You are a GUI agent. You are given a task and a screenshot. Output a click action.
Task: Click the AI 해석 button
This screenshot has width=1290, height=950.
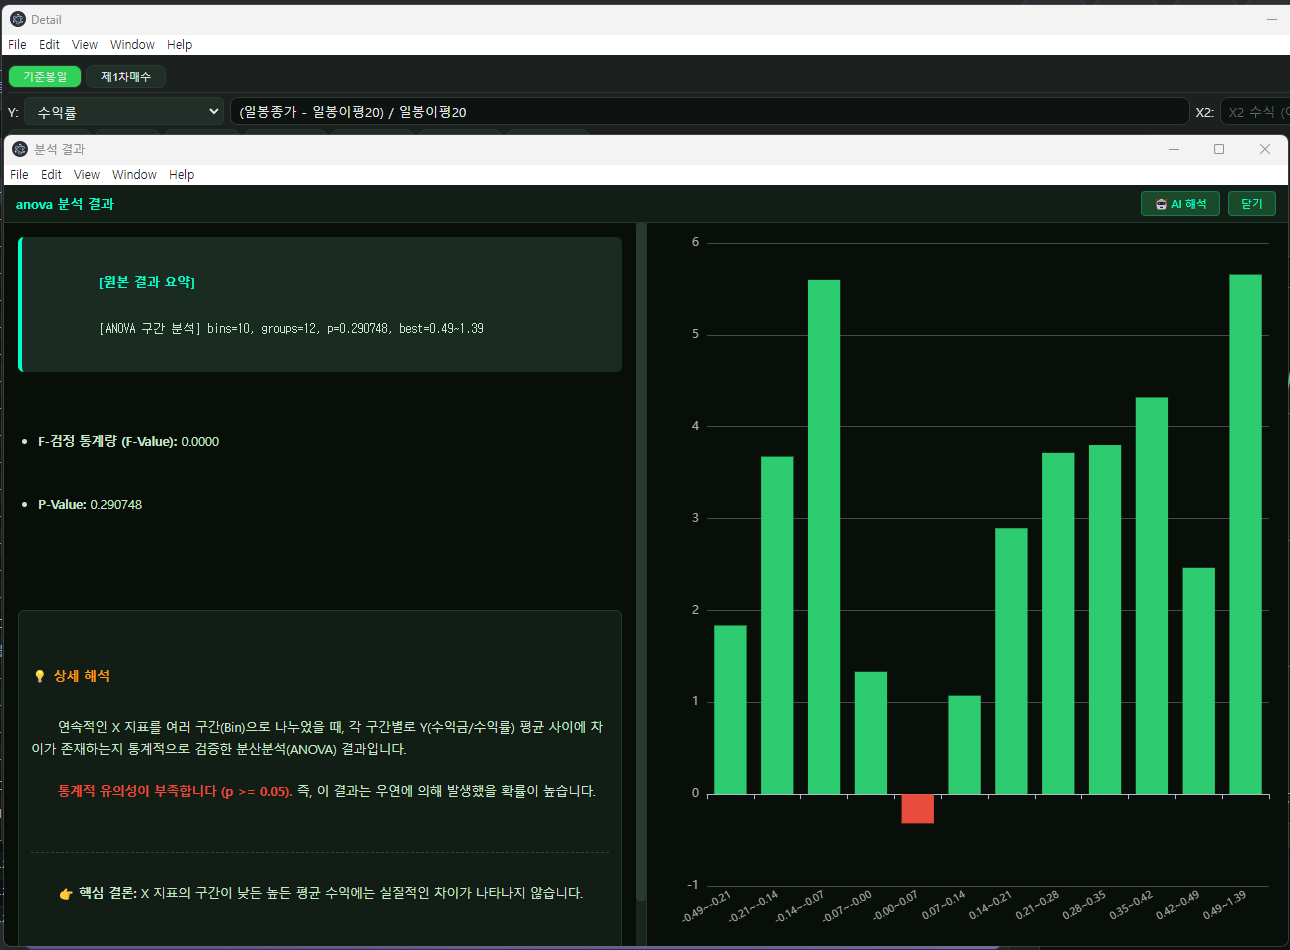click(x=1180, y=204)
